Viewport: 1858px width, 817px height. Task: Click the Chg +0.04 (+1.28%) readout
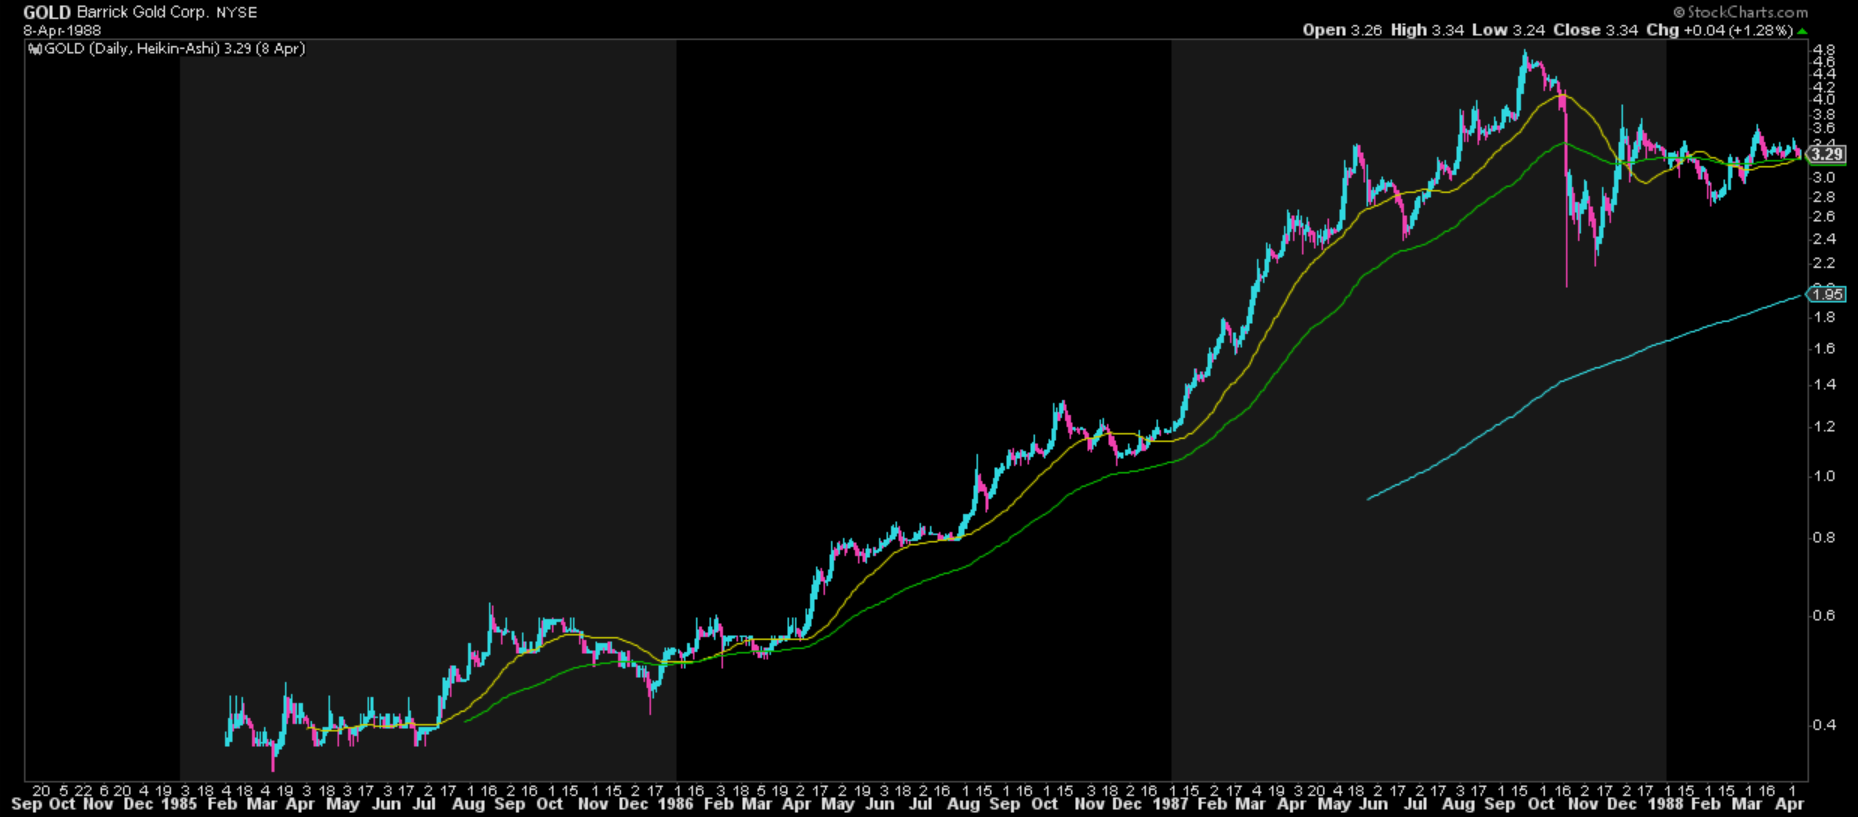tap(1719, 30)
